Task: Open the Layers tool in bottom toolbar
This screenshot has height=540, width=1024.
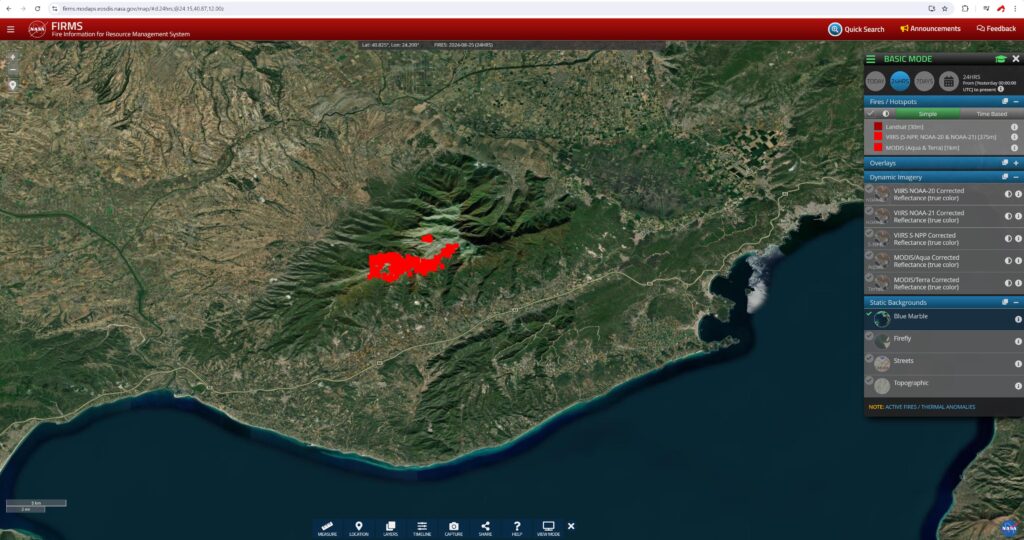Action: click(x=390, y=527)
